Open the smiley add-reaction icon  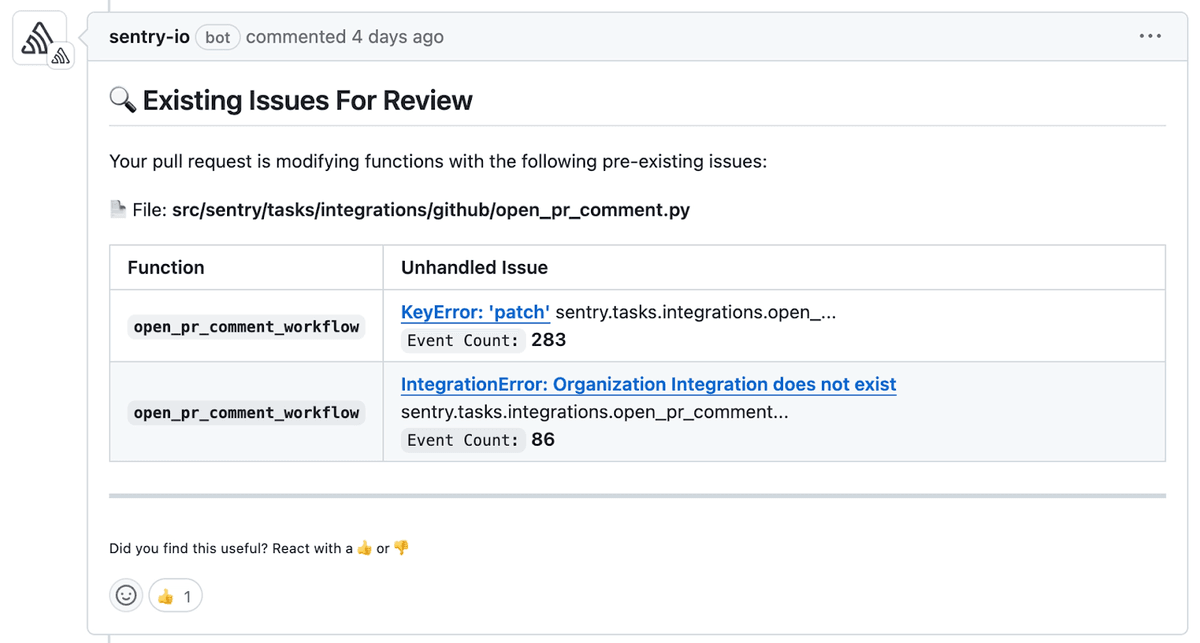tap(126, 595)
